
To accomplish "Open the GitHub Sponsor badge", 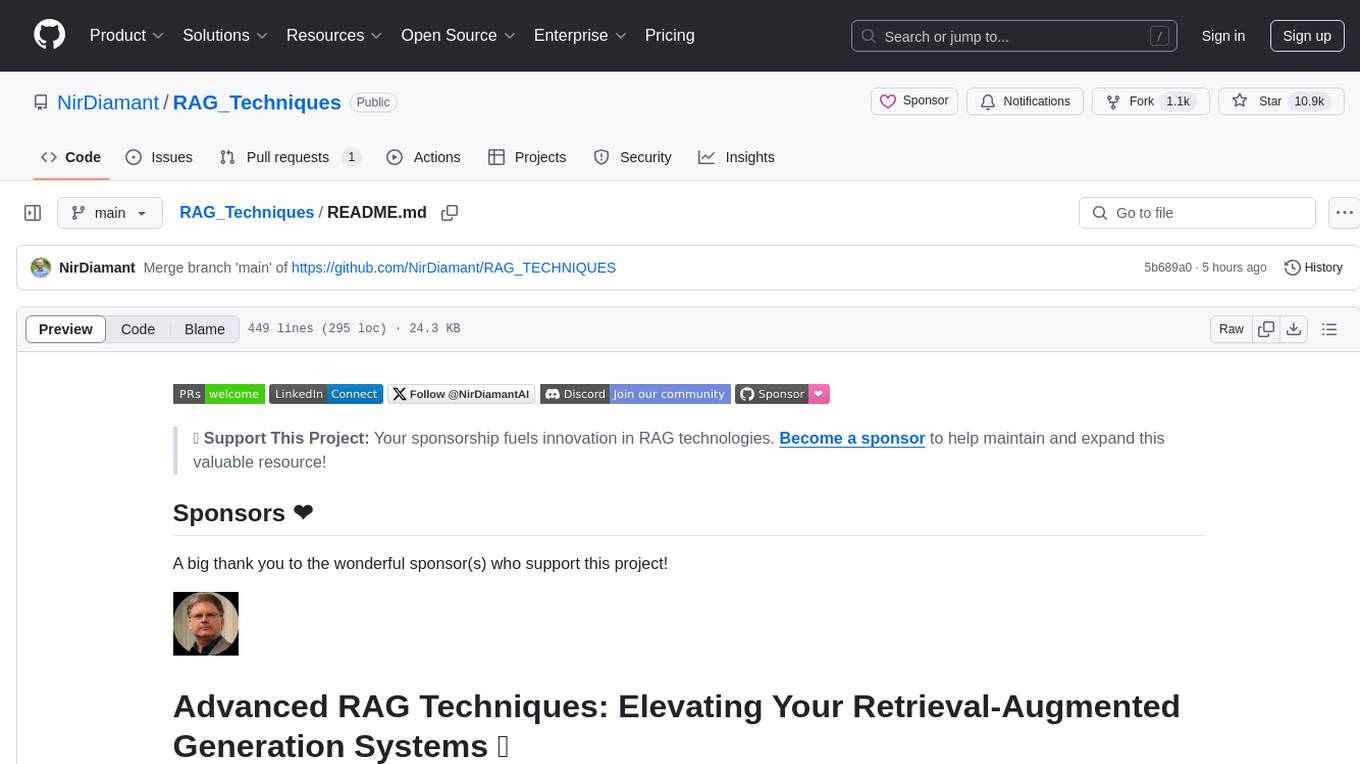I will (x=783, y=394).
